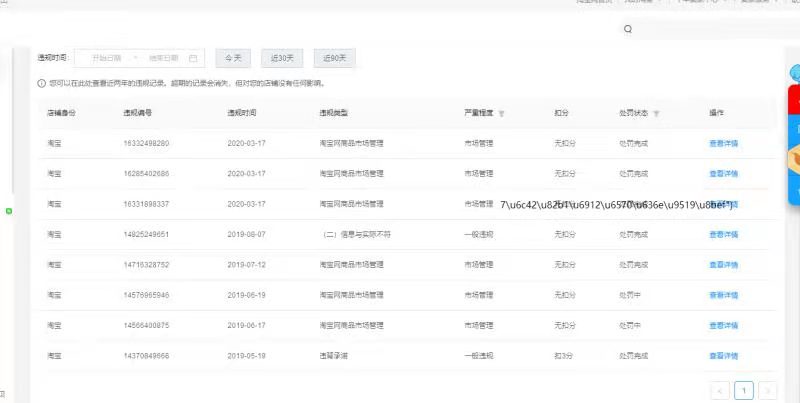800x403 pixels.
Task: Click the orange box icon on right sidebar
Action: [x=794, y=158]
